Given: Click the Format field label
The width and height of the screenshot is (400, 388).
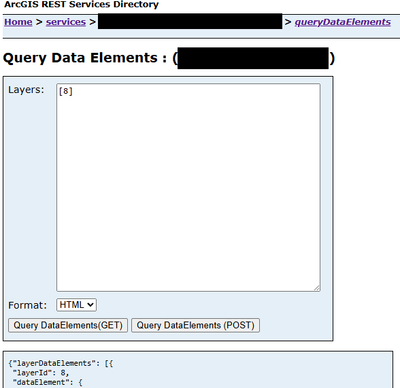Looking at the screenshot, I should click(28, 305).
